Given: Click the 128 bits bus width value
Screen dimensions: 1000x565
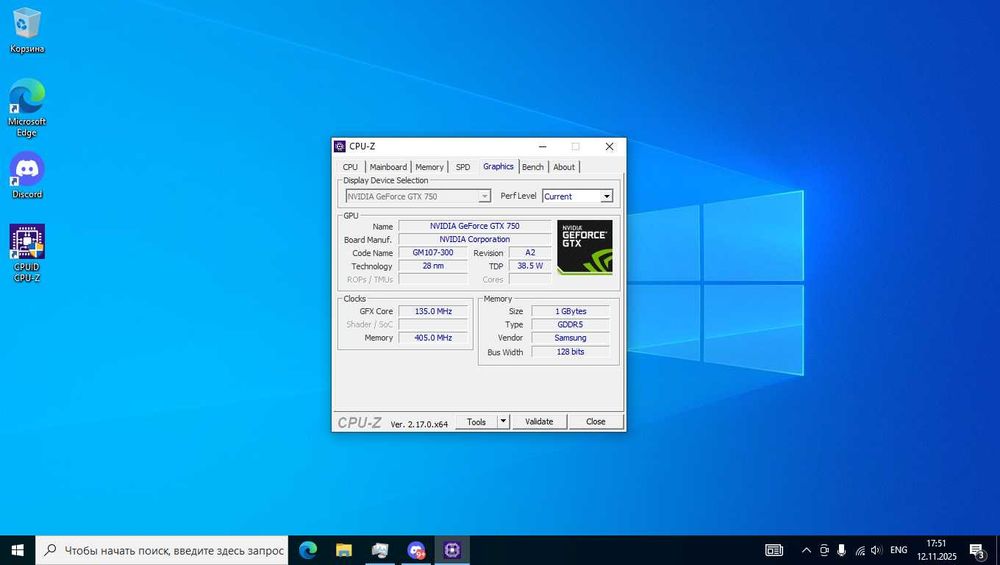Looking at the screenshot, I should point(570,352).
